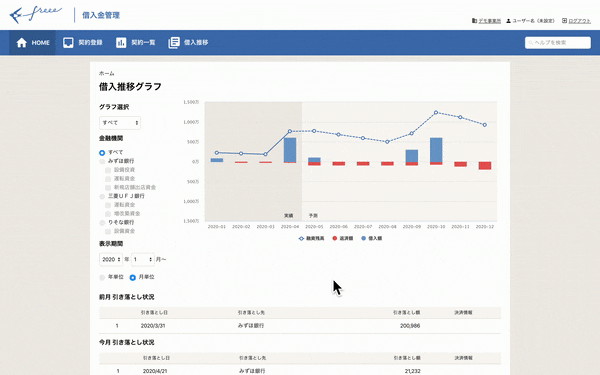Image resolution: width=600 pixels, height=375 pixels.
Task: Open the 2020 year dropdown
Action: click(x=111, y=259)
